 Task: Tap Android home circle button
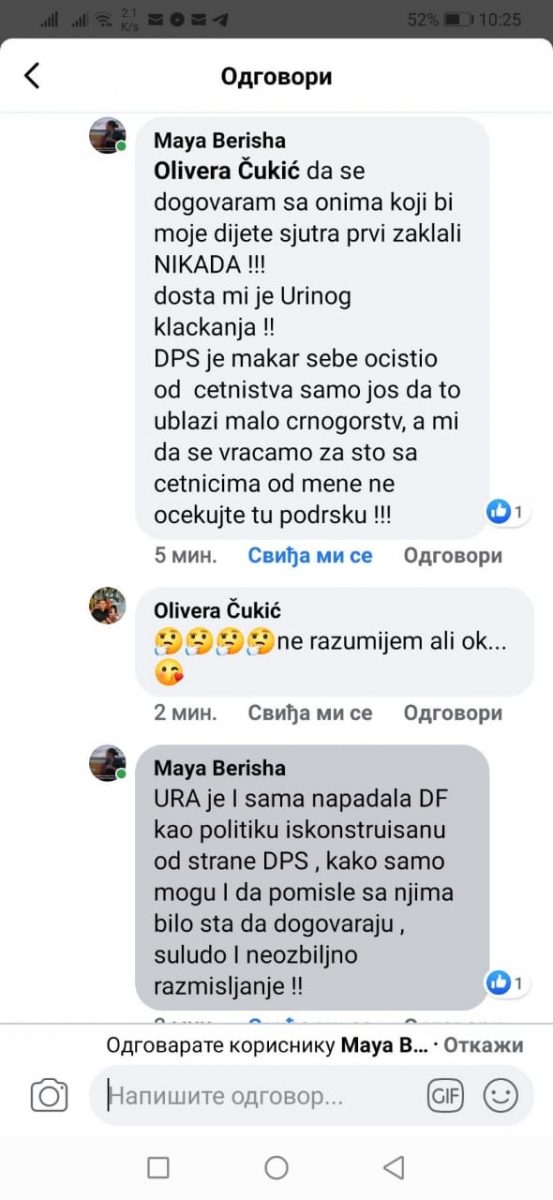[x=277, y=1167]
